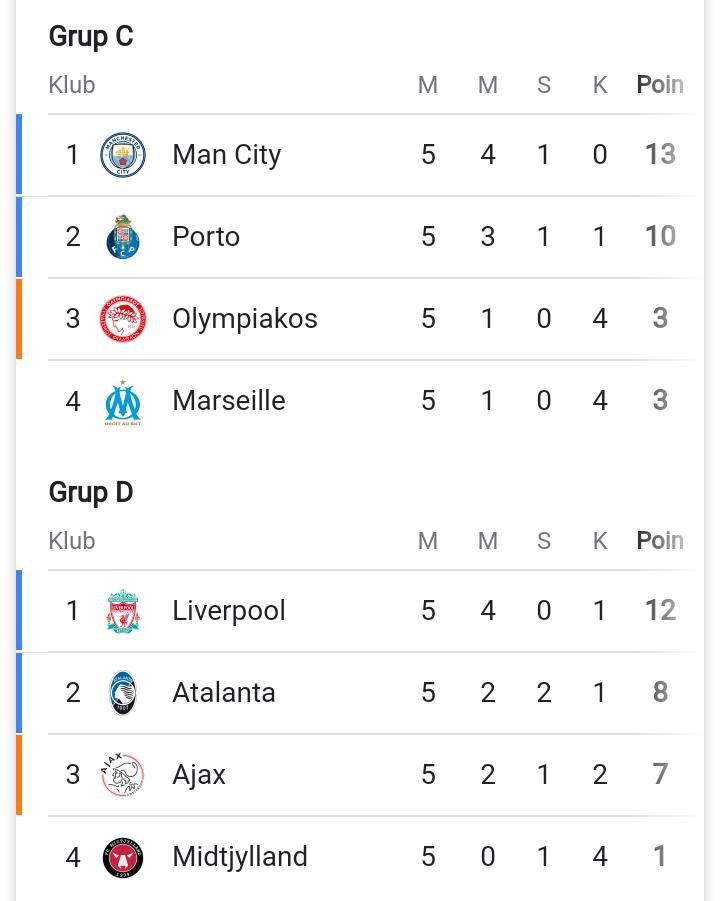
Task: Click the Manchester City club crest
Action: pos(122,155)
